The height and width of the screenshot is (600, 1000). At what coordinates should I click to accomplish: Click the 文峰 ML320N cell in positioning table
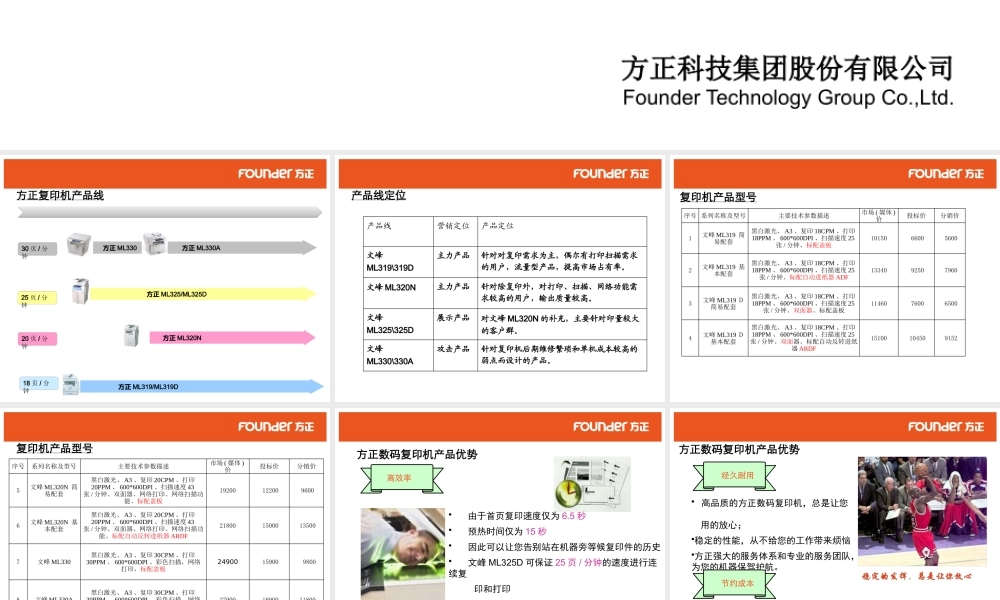[x=398, y=293]
